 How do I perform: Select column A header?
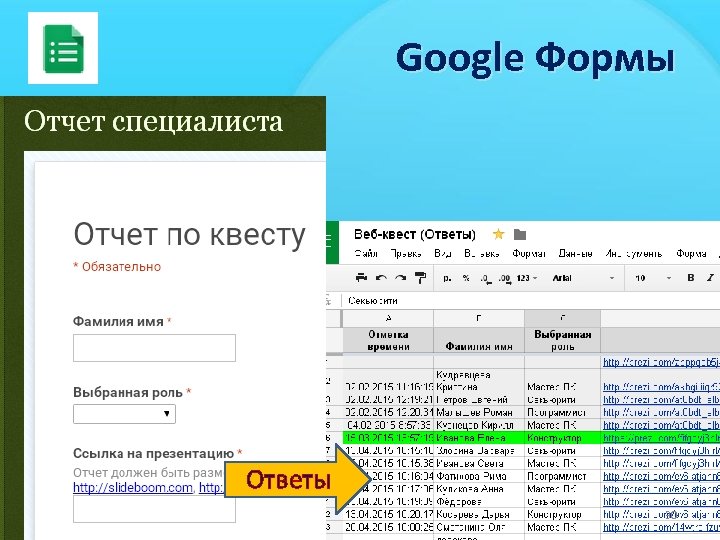point(388,318)
